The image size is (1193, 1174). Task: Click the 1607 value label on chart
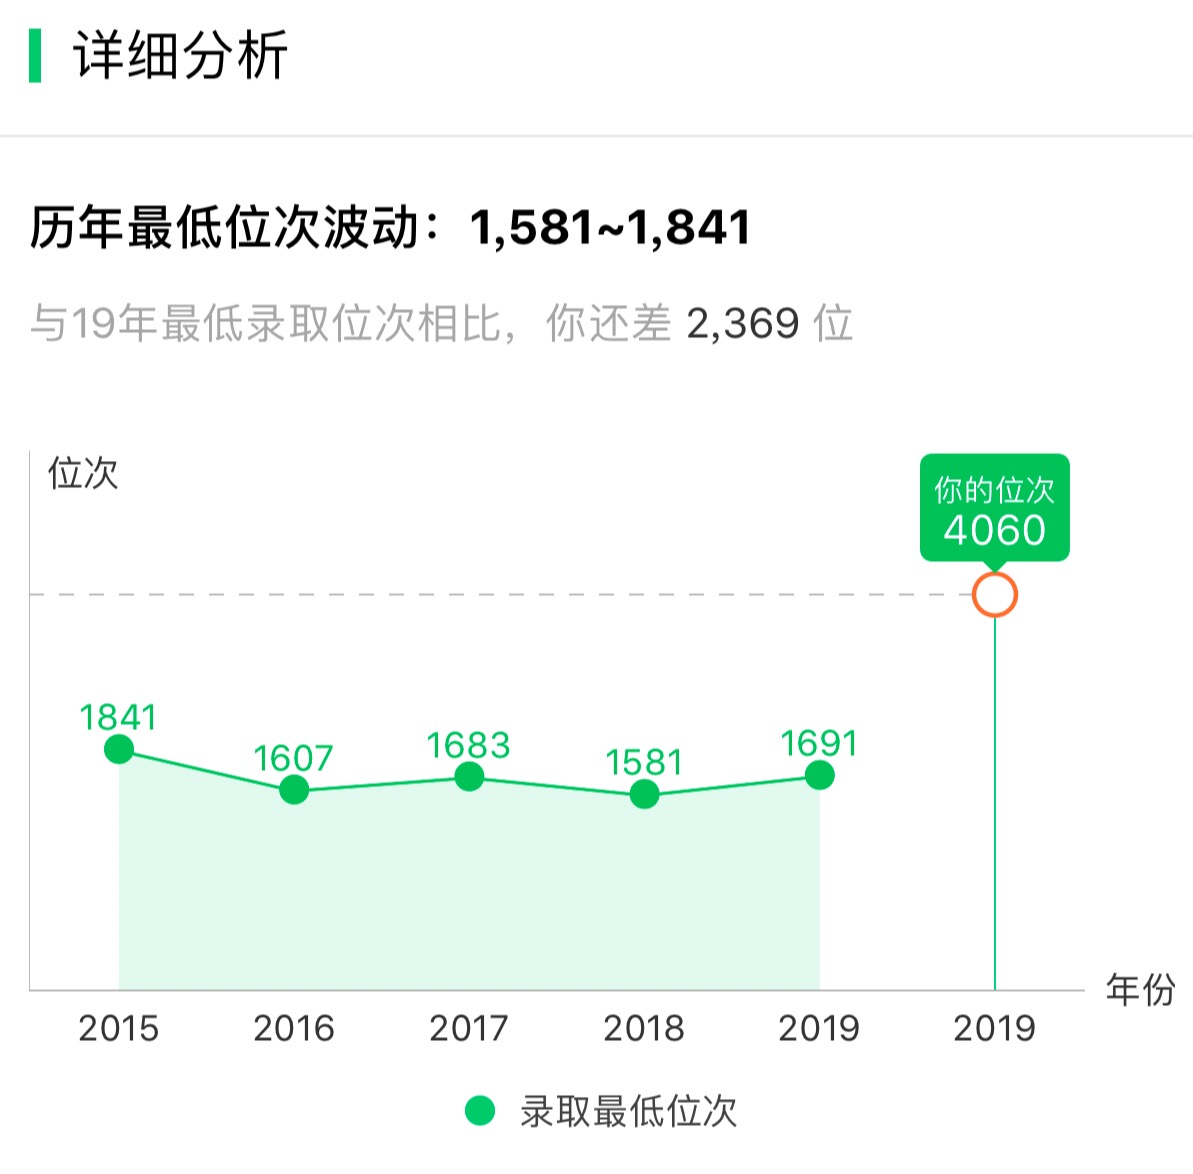pyautogui.click(x=293, y=759)
